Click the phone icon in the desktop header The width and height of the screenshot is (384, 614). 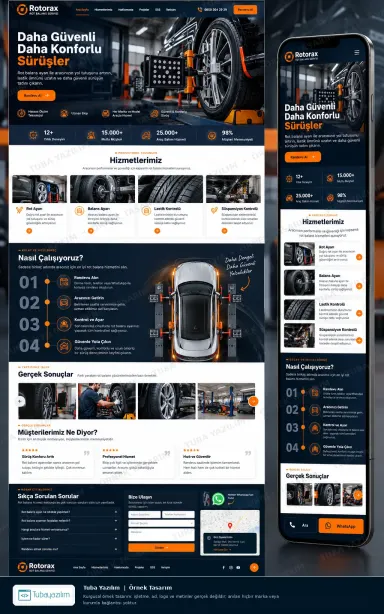[200, 9]
